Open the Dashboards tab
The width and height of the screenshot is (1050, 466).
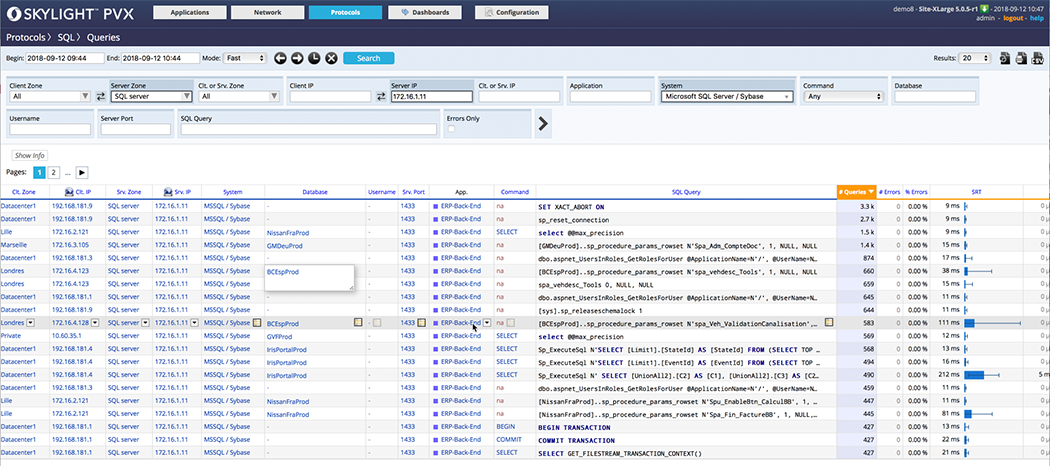425,12
